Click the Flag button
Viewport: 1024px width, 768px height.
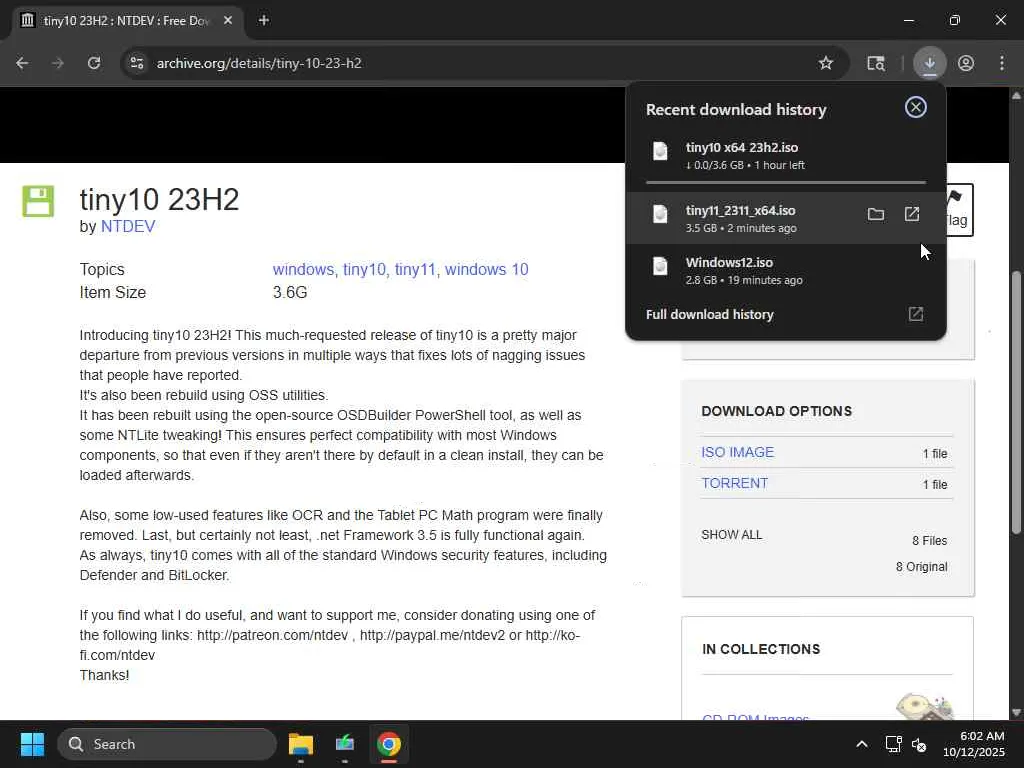958,210
